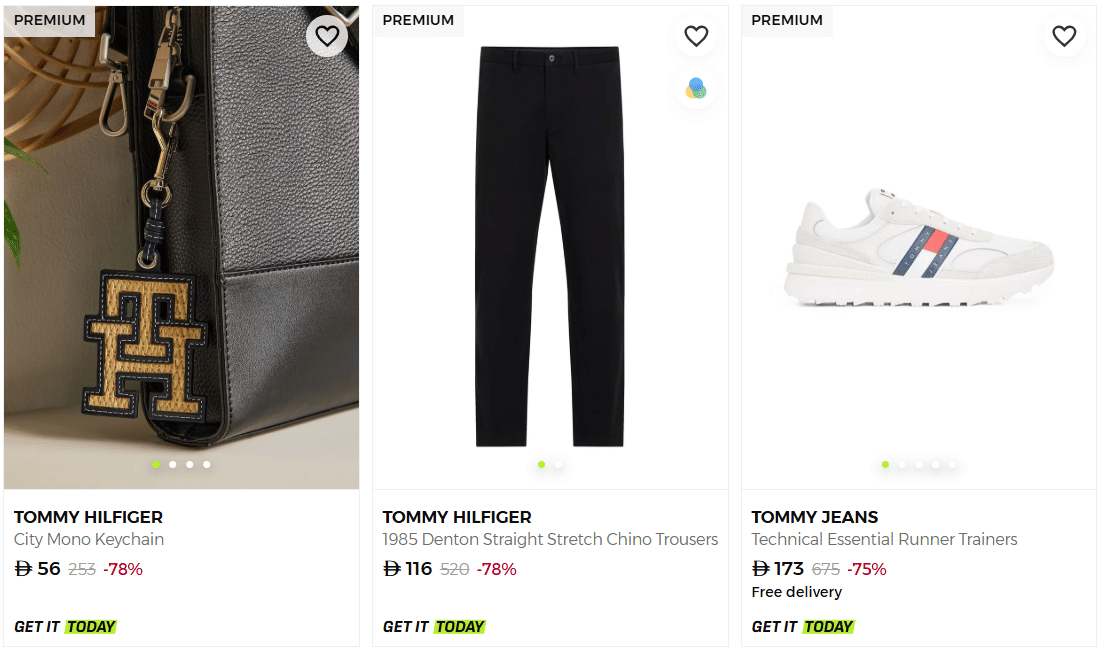Add City Mono Keychain to wishlist

(x=327, y=37)
